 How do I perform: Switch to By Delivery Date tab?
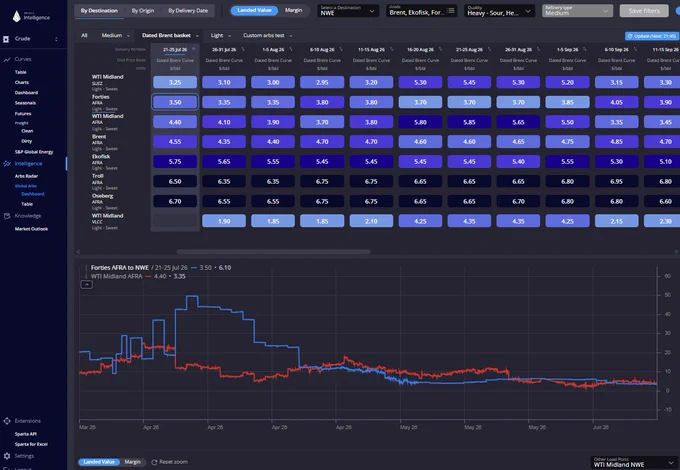pos(188,10)
